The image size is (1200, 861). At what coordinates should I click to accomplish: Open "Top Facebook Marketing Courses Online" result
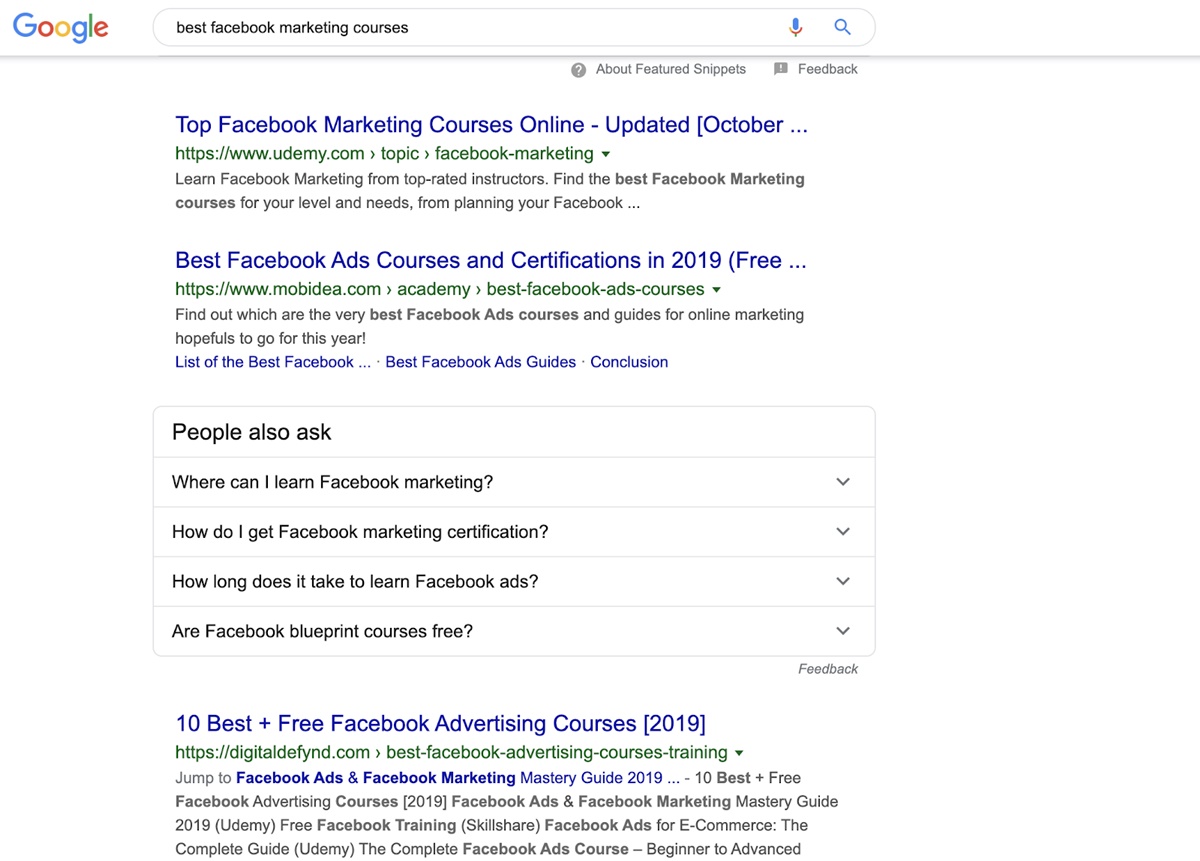pyautogui.click(x=491, y=125)
